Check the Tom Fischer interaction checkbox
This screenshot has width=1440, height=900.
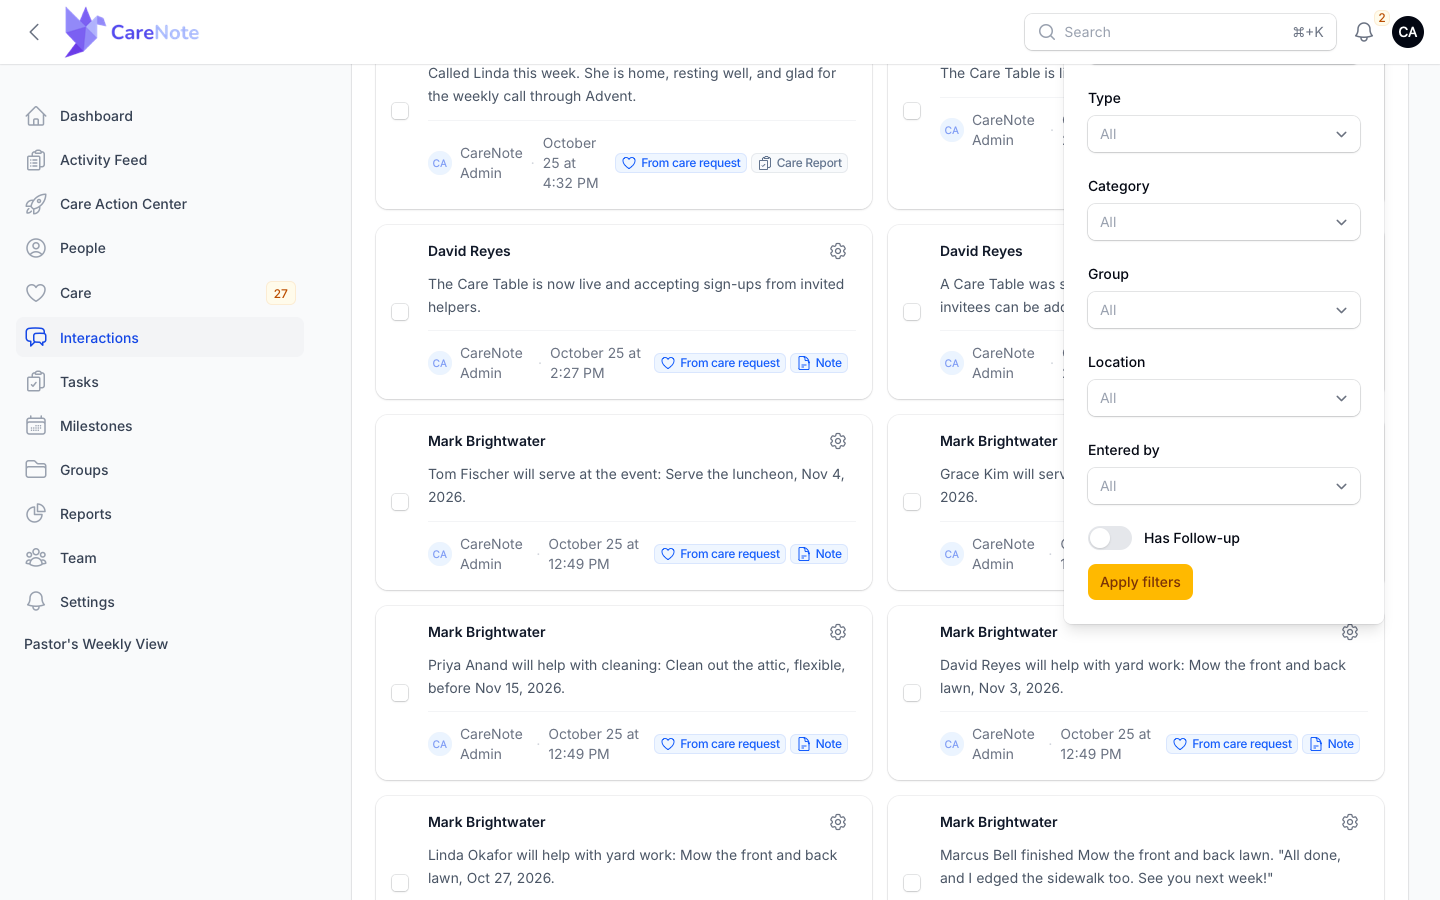400,502
